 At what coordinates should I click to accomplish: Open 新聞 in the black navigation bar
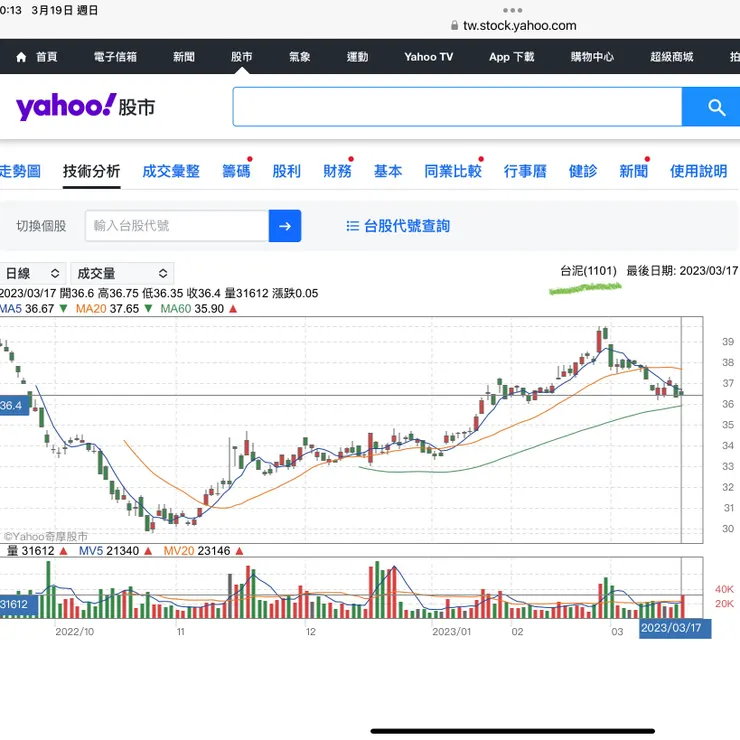click(184, 57)
